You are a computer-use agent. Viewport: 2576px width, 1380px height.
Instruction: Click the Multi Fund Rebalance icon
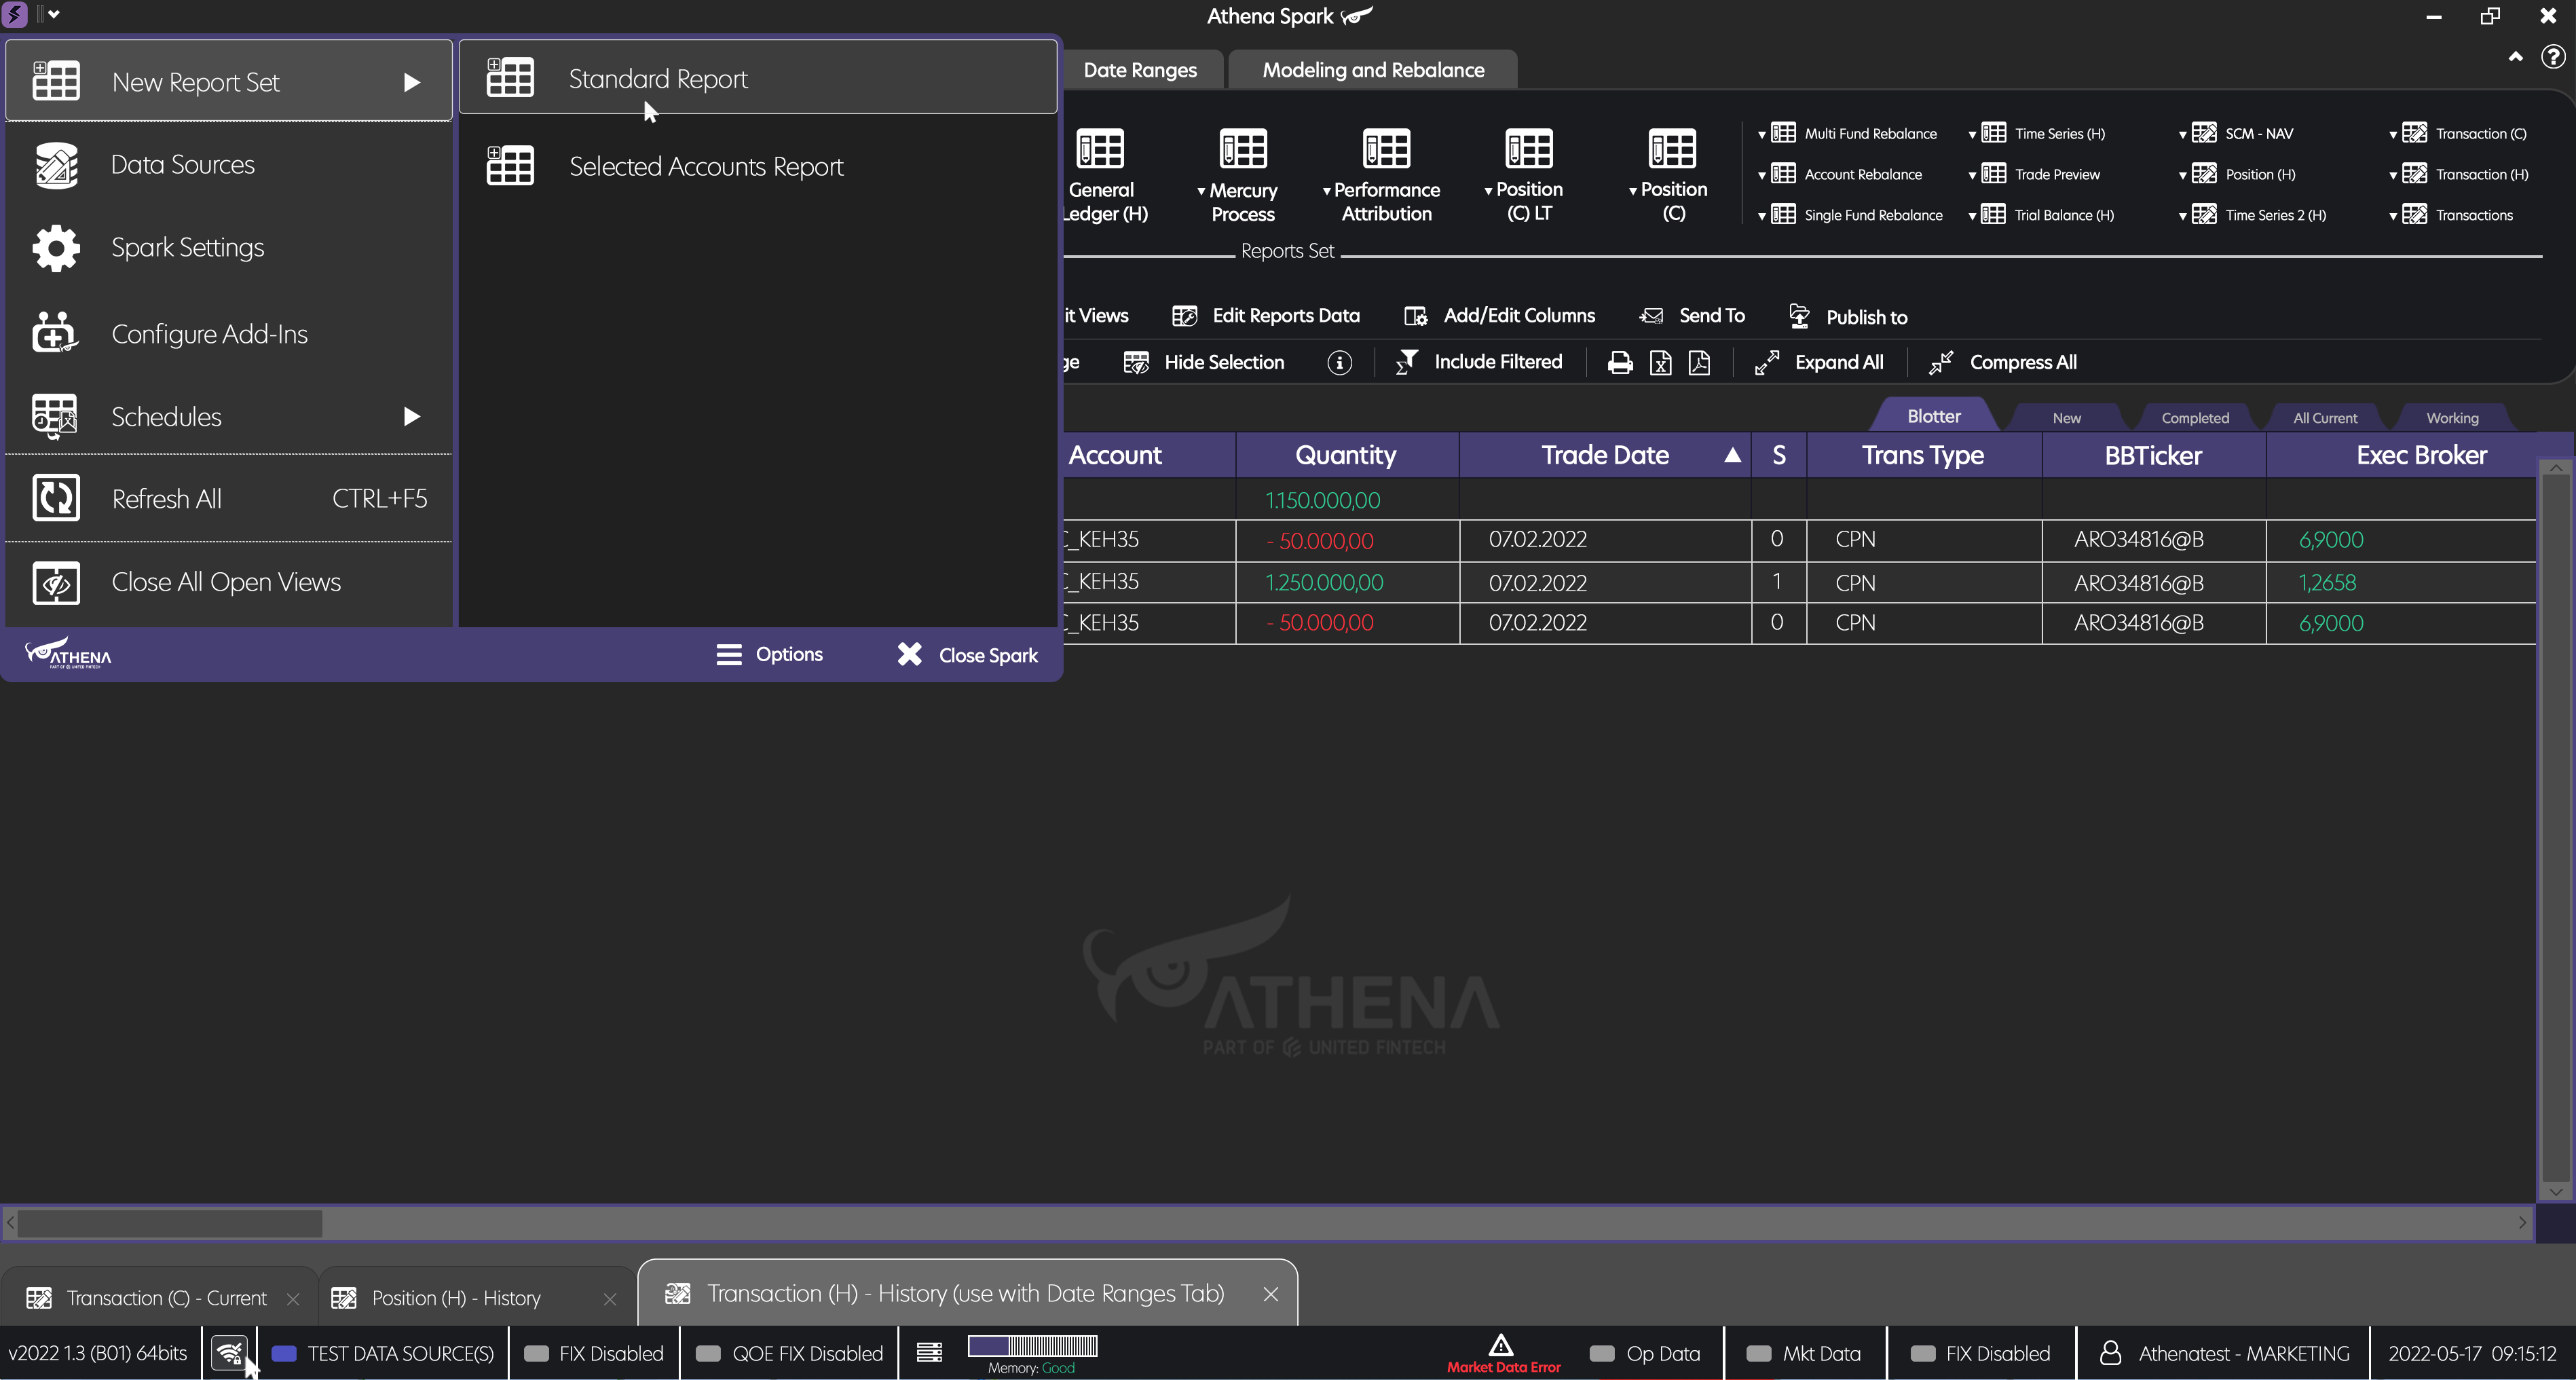[x=1785, y=133]
